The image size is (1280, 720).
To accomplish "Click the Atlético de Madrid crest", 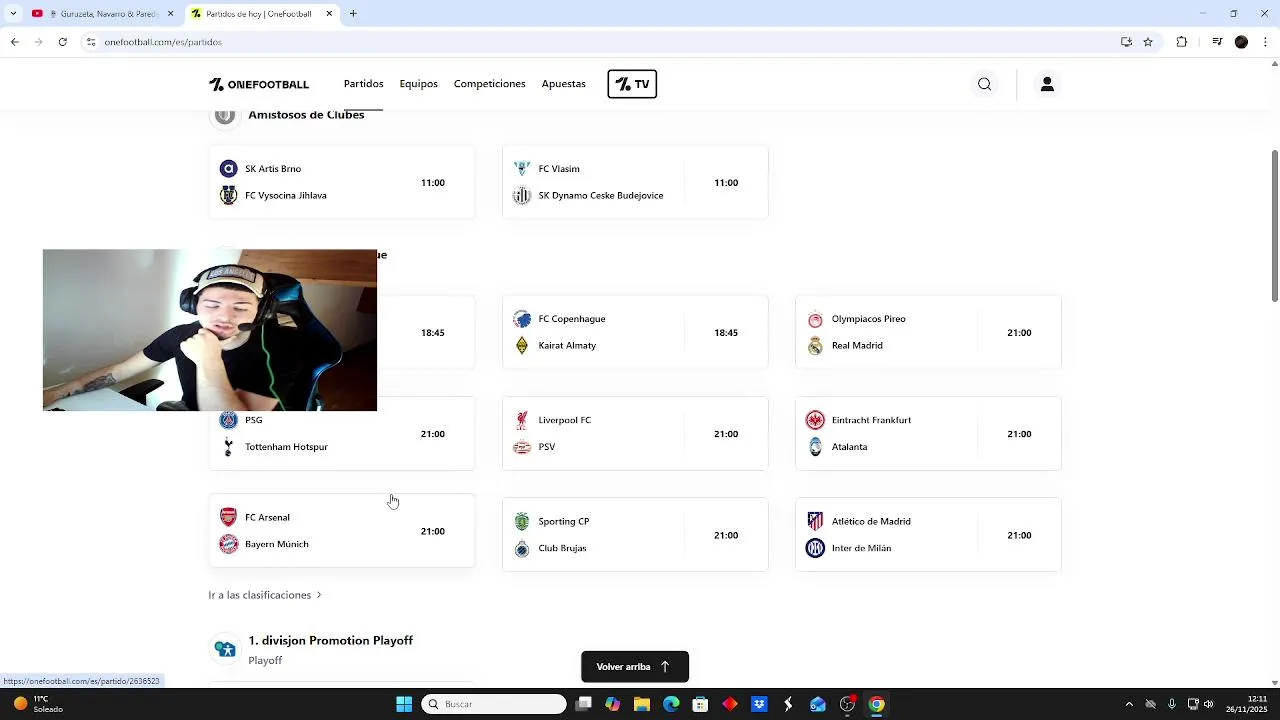I will click(815, 521).
